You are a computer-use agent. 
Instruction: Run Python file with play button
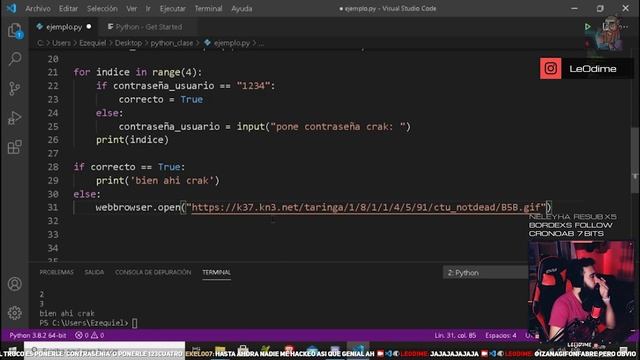587,27
